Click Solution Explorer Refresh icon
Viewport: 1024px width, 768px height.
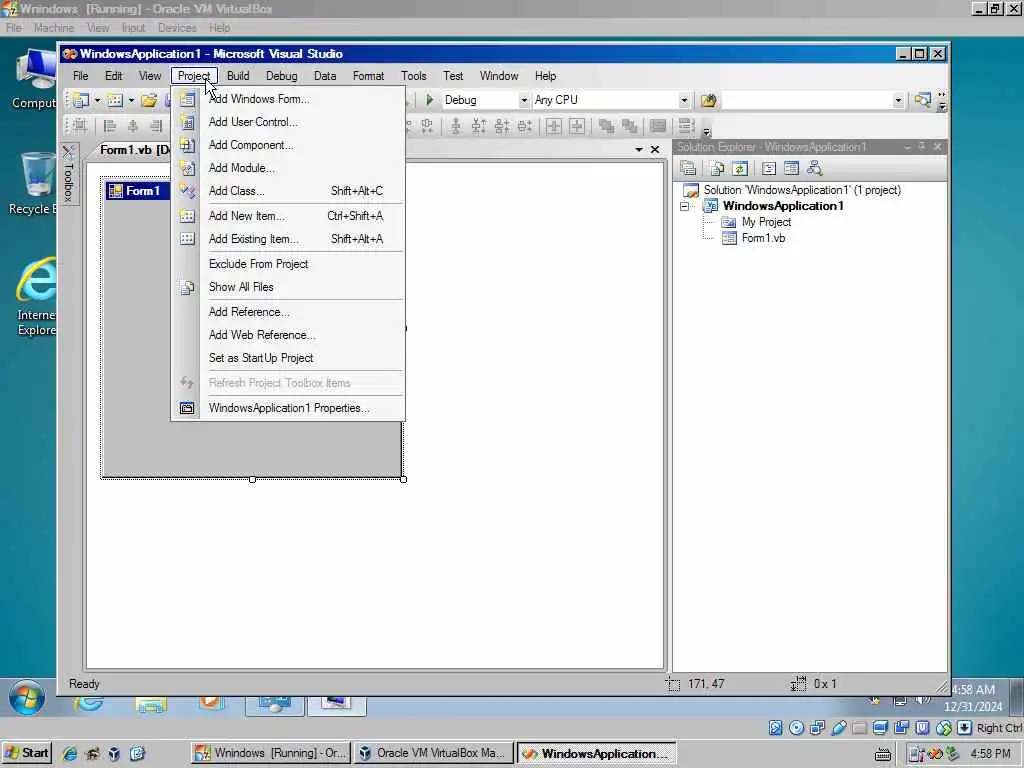click(x=740, y=168)
